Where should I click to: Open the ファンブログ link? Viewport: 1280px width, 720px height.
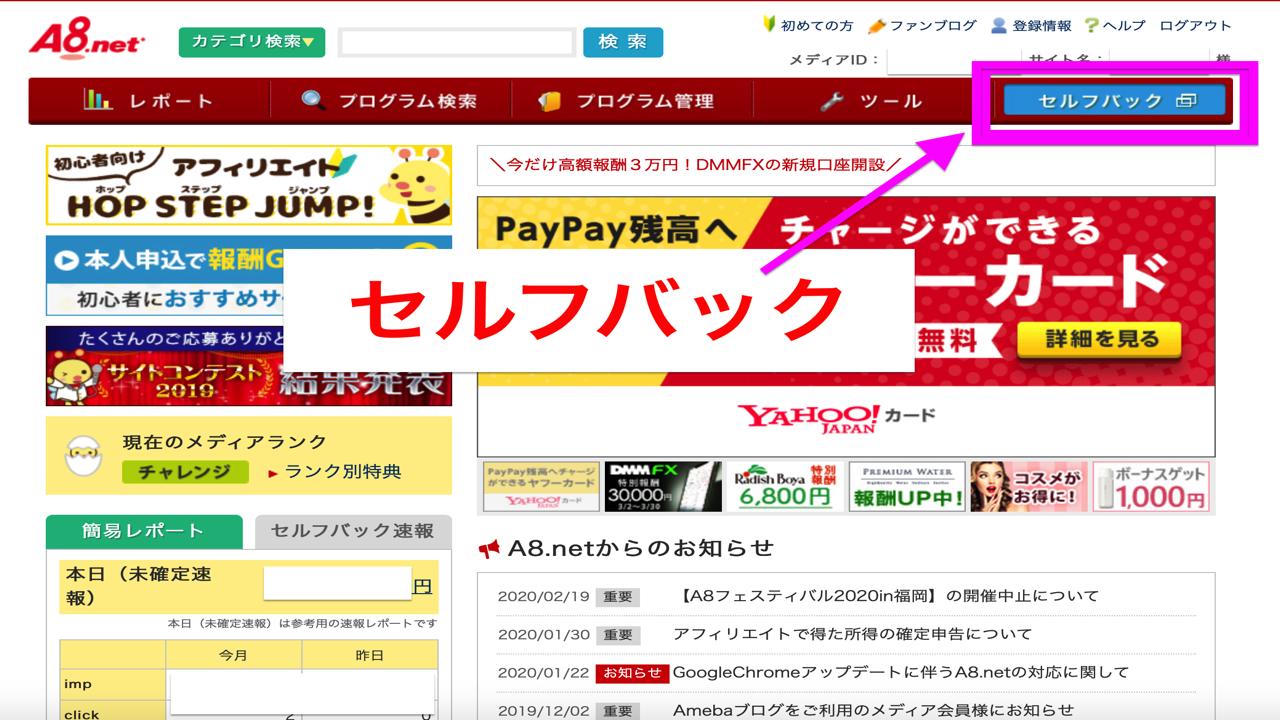tap(924, 25)
